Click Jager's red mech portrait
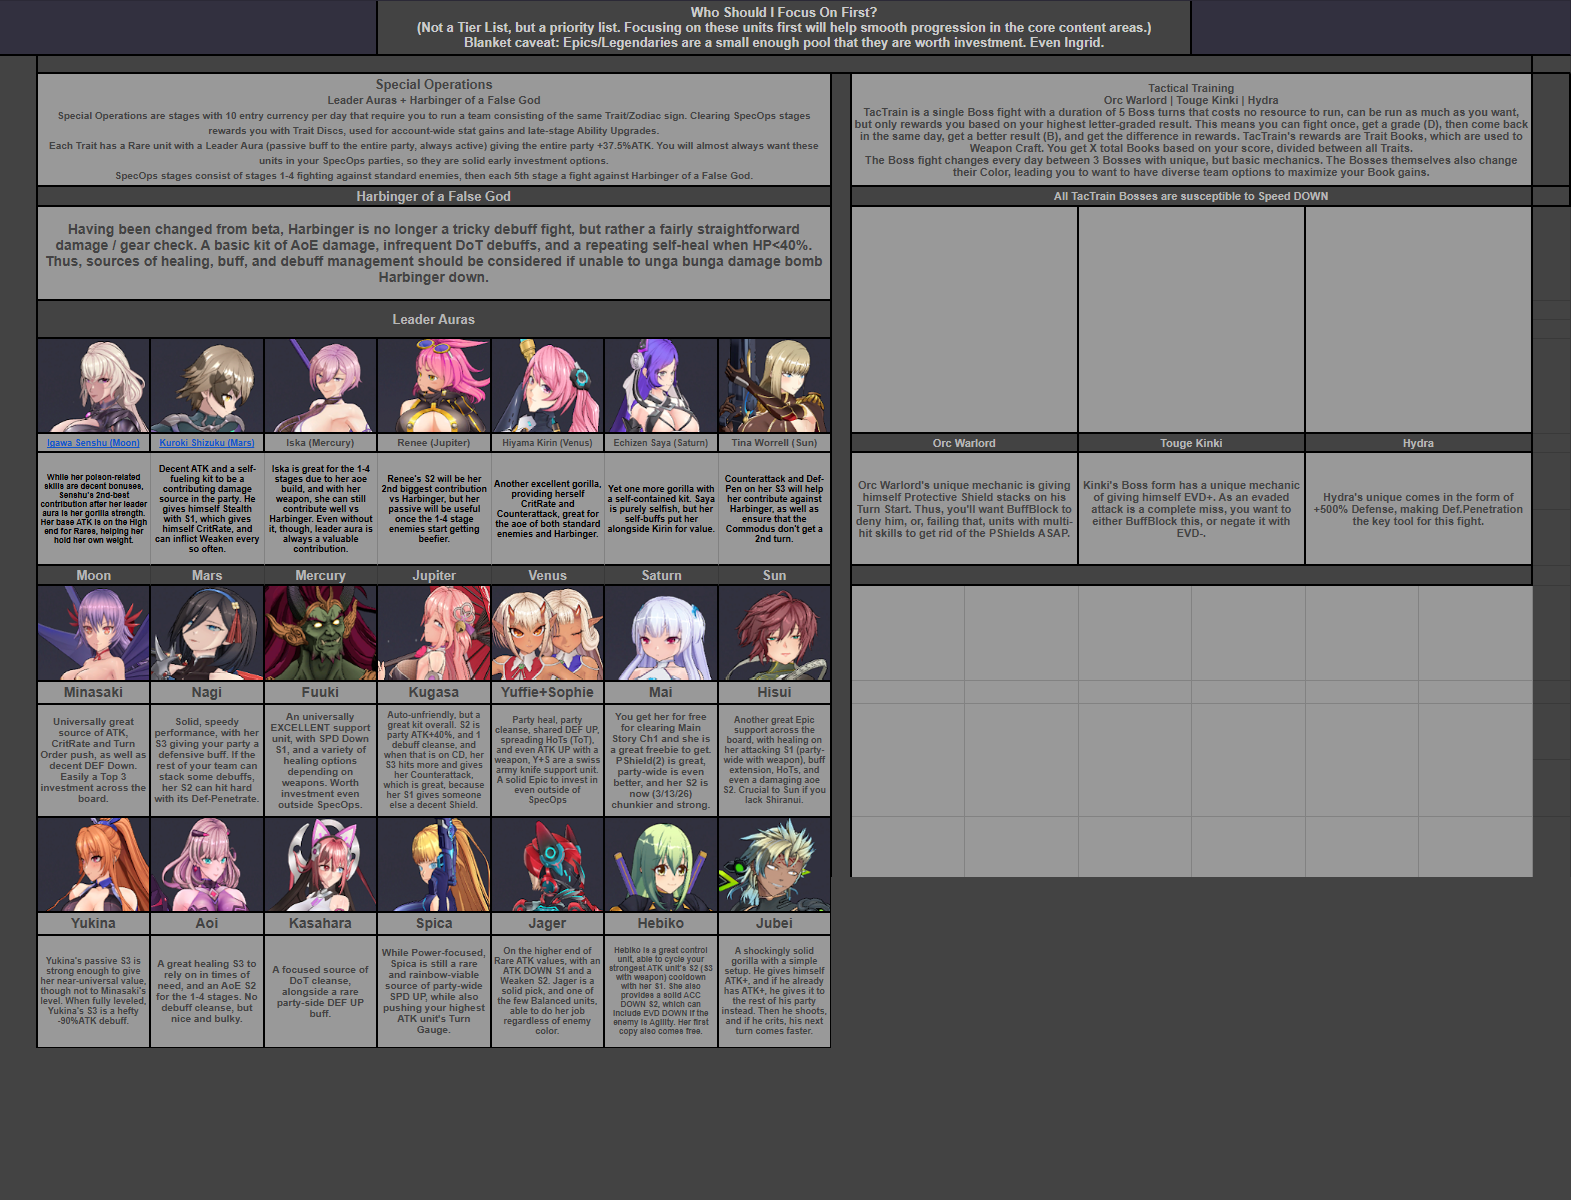Screen dimensions: 1571x1200 [547, 865]
